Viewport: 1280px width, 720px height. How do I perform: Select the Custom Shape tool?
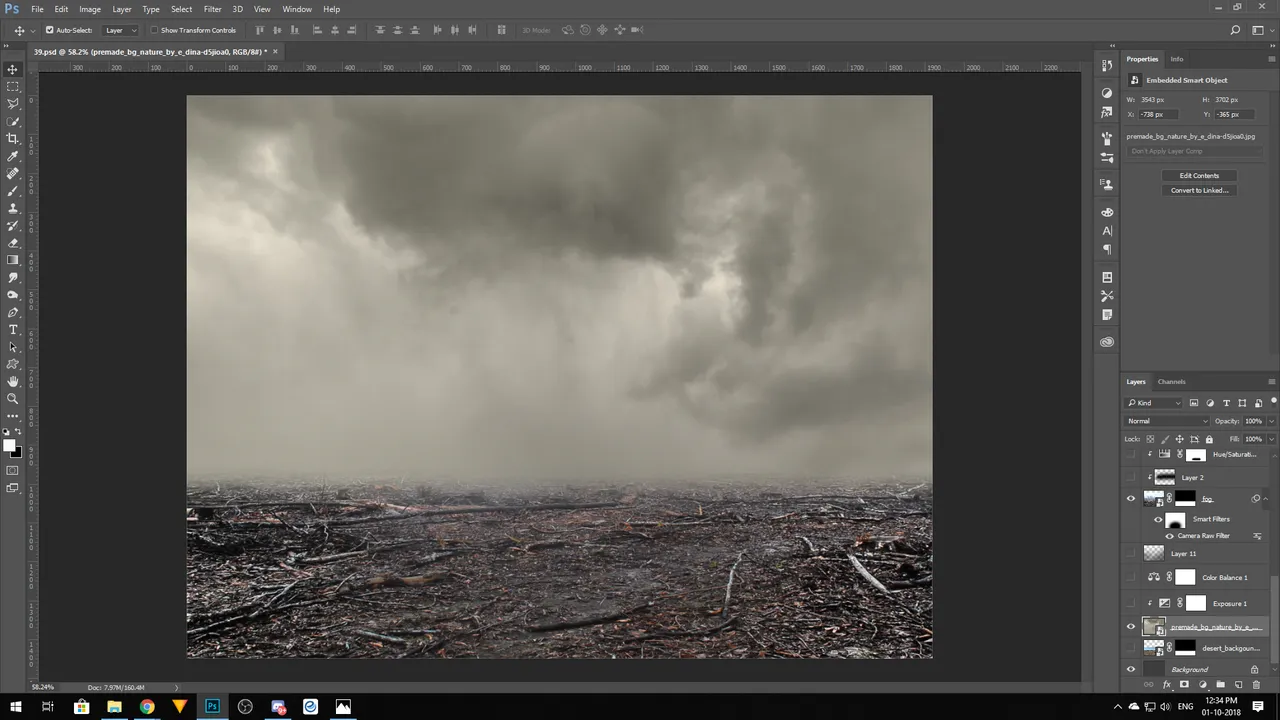[13, 364]
